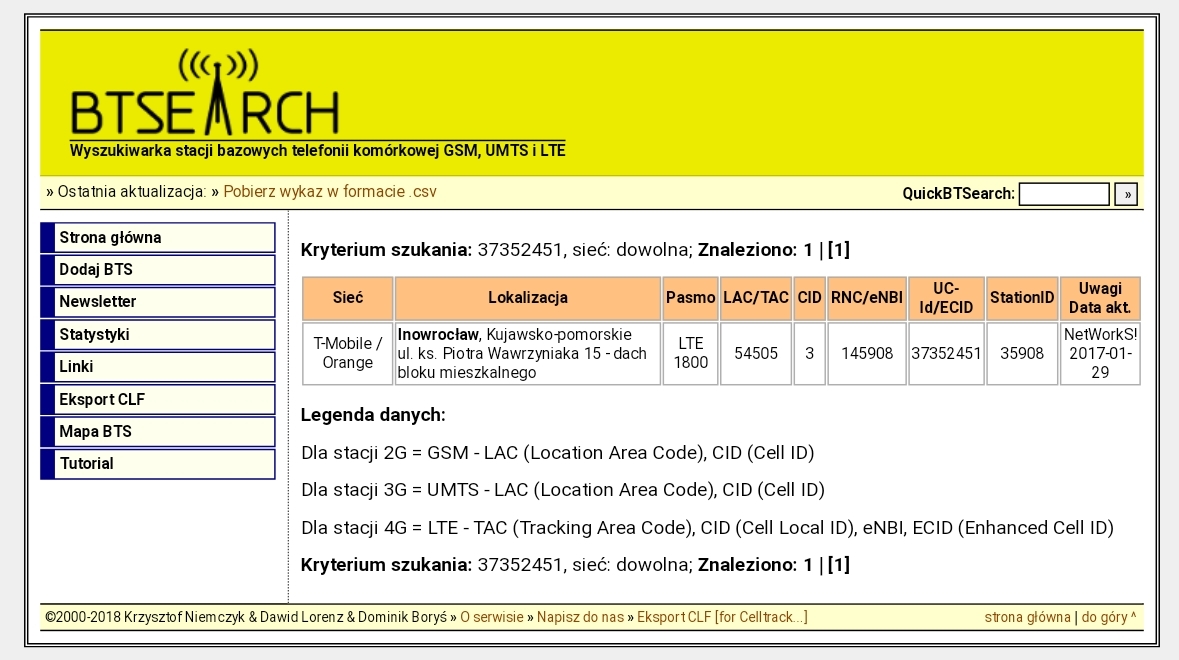The width and height of the screenshot is (1179, 660).
Task: Jump up with the do góry link
Action: pos(1108,617)
